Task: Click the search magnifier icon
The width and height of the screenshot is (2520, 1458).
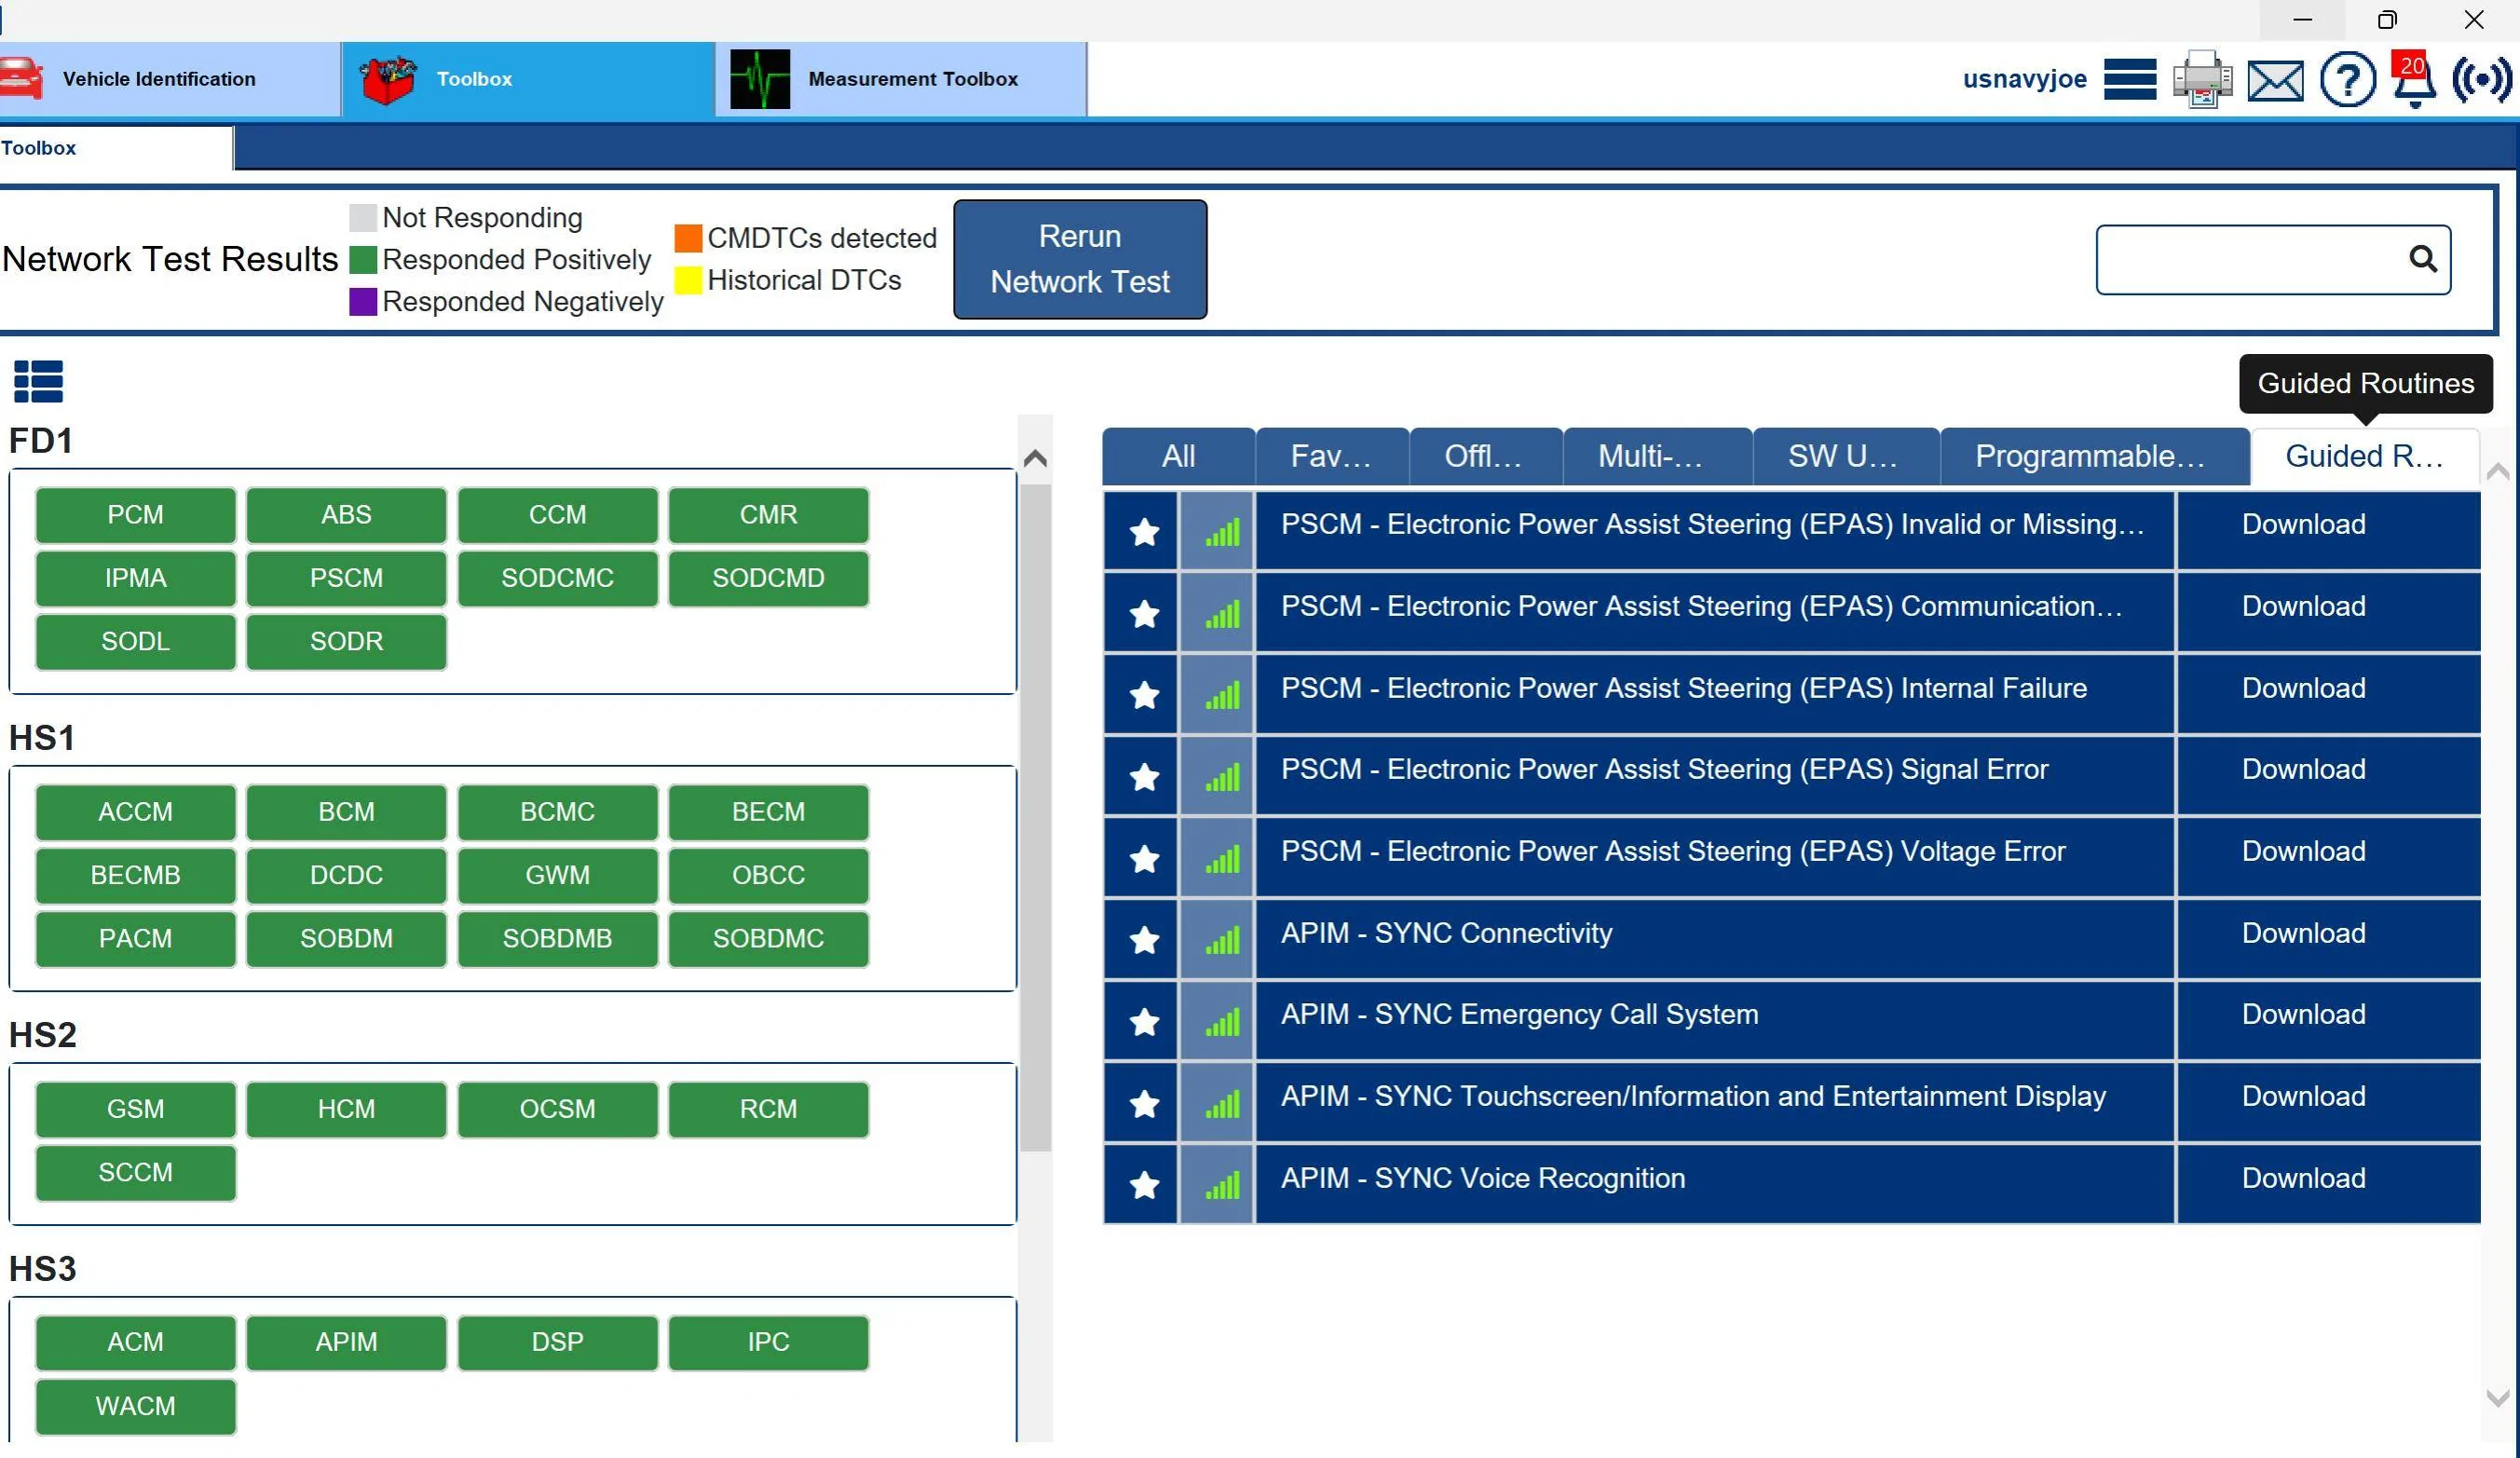Action: point(2422,259)
